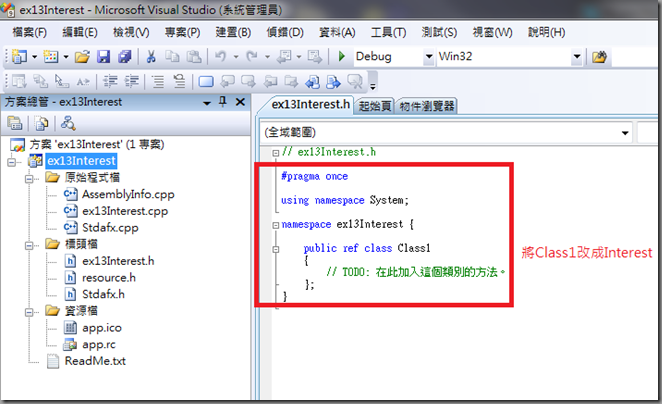Viewport: 662px width, 404px height.
Task: Toggle bookmark icon in text editor toolbar
Action: coord(206,81)
